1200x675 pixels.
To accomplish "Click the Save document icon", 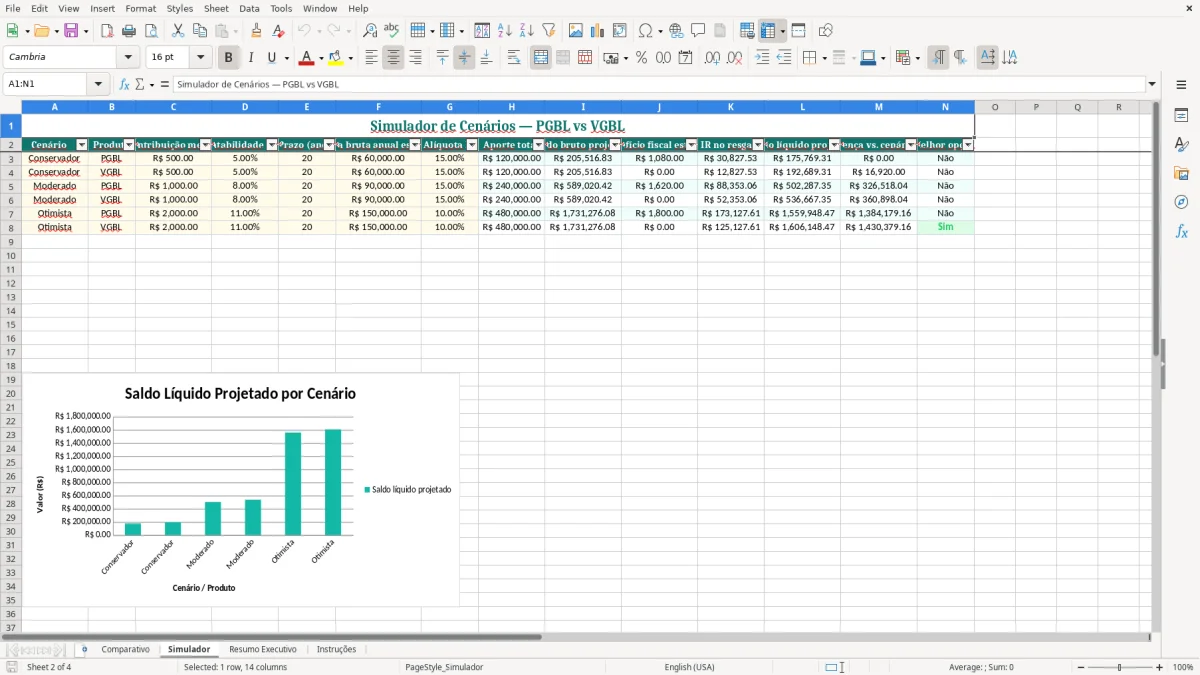I will coord(70,31).
